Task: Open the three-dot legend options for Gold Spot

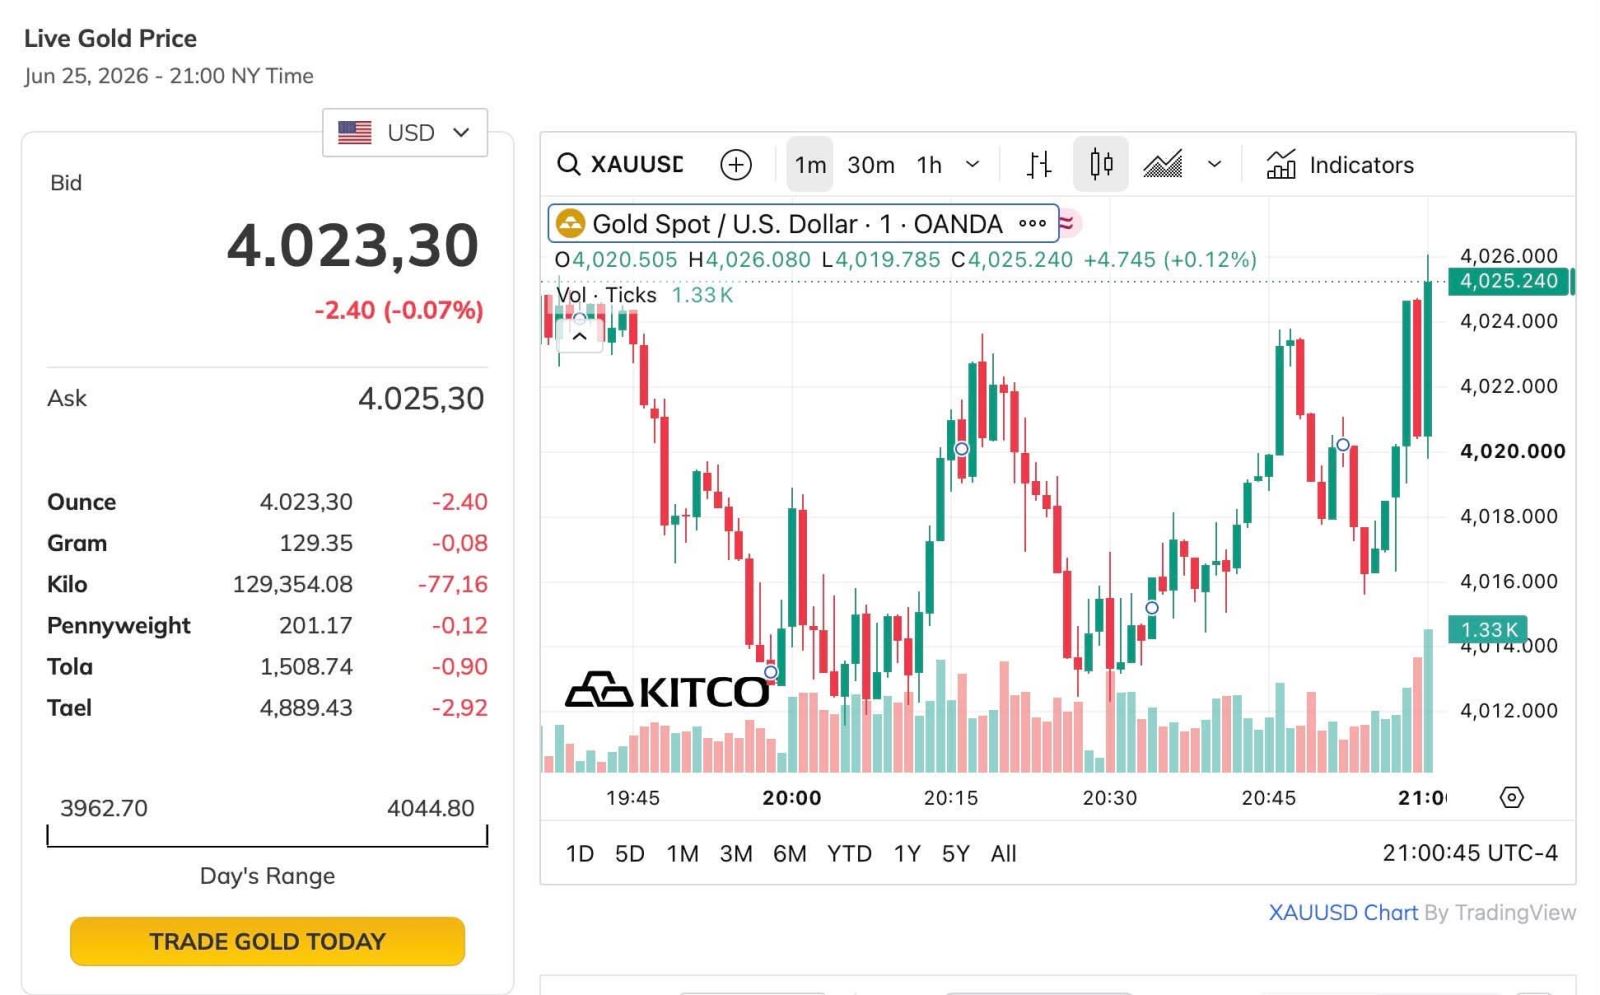Action: pyautogui.click(x=1032, y=224)
